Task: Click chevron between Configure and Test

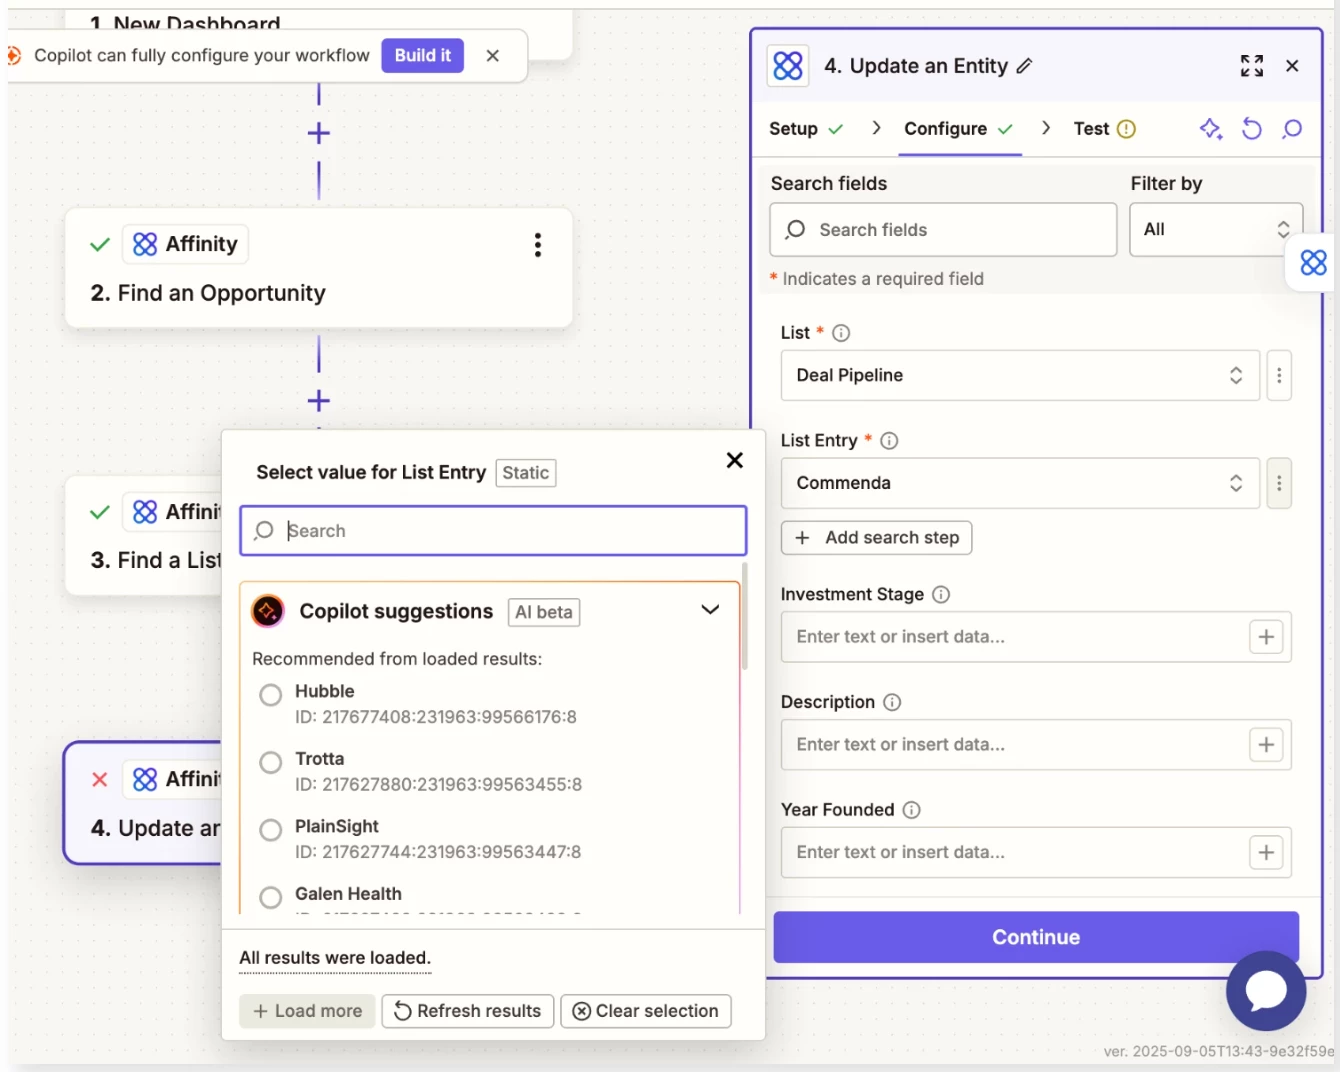Action: (1046, 128)
